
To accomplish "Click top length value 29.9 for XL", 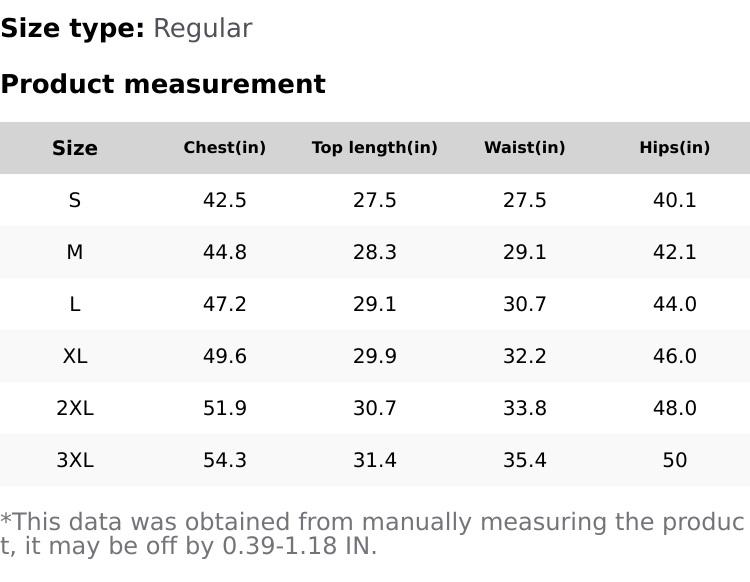I will [x=375, y=356].
